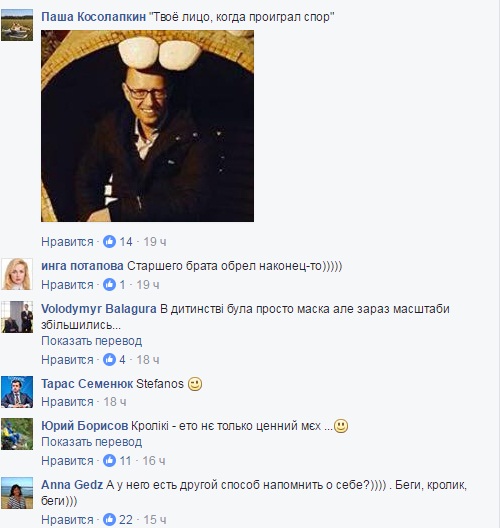
Task: Open инга потапова's profile avatar
Action: tap(17, 274)
